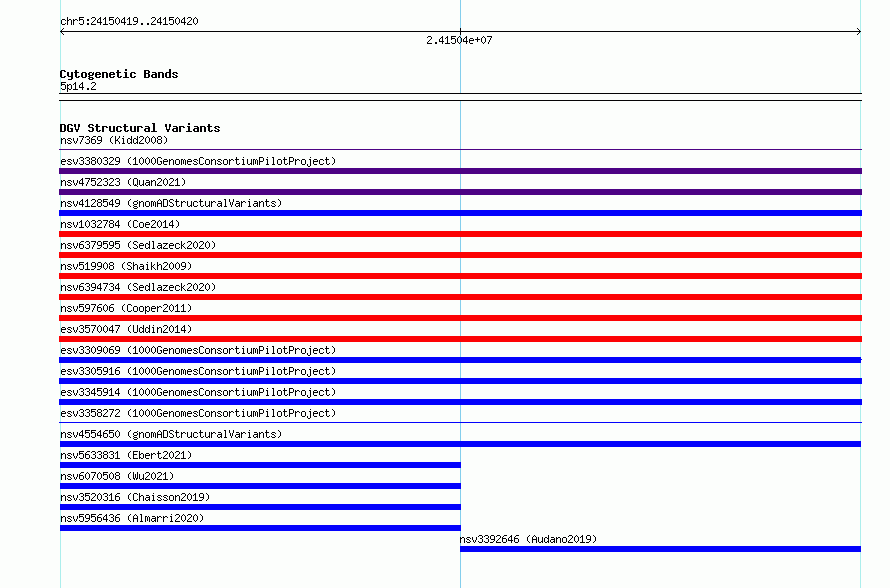Click the blue bar under nsv4554650
This screenshot has width=890, height=588.
(x=460, y=444)
